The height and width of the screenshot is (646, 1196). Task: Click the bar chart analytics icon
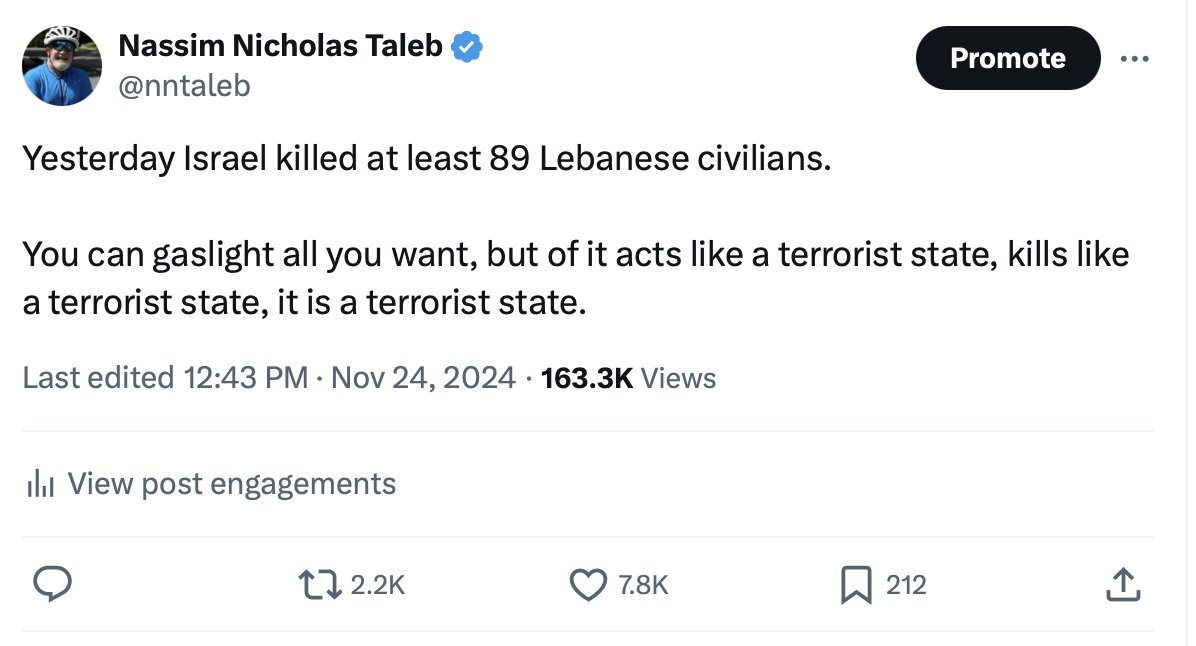[40, 485]
